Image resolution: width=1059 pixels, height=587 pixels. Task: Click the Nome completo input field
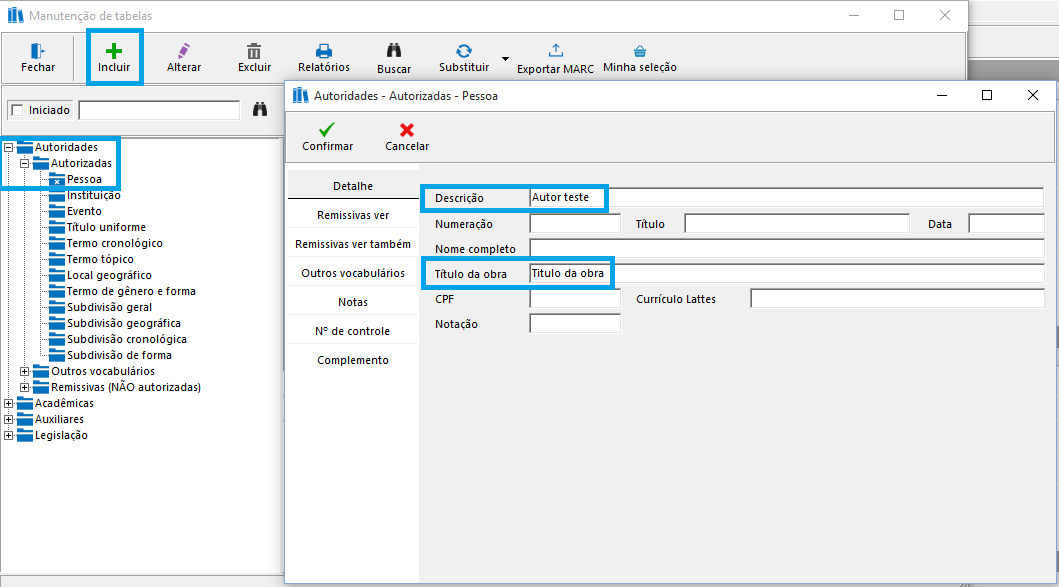787,248
